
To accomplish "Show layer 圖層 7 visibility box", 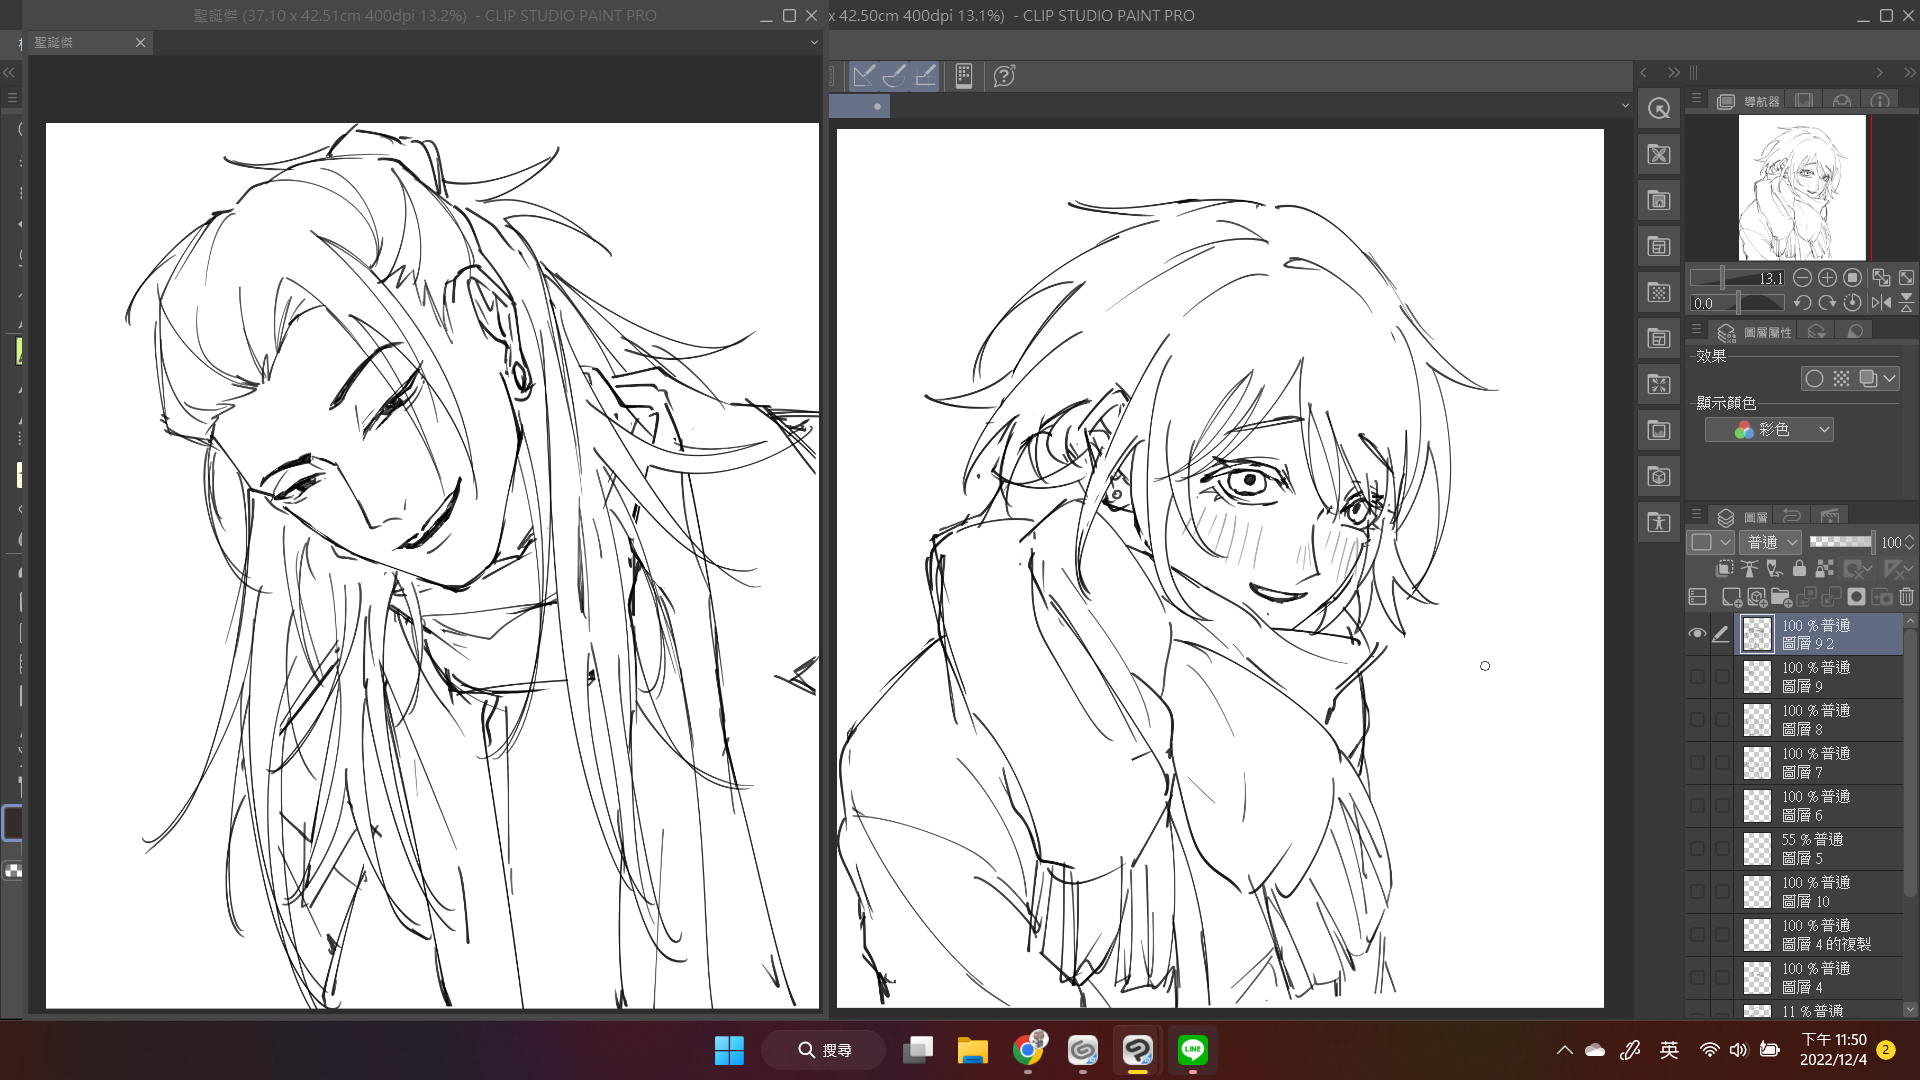I will pos(1697,763).
